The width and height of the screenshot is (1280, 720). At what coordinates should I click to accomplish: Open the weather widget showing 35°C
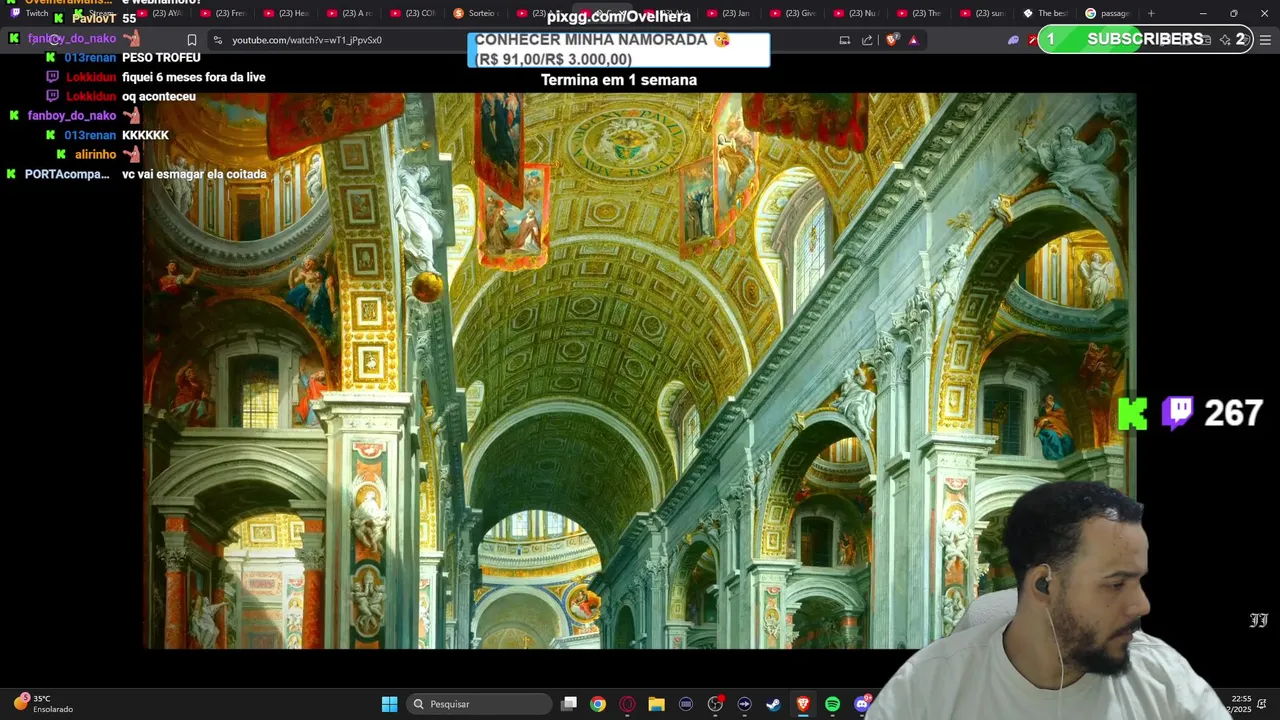[42, 704]
